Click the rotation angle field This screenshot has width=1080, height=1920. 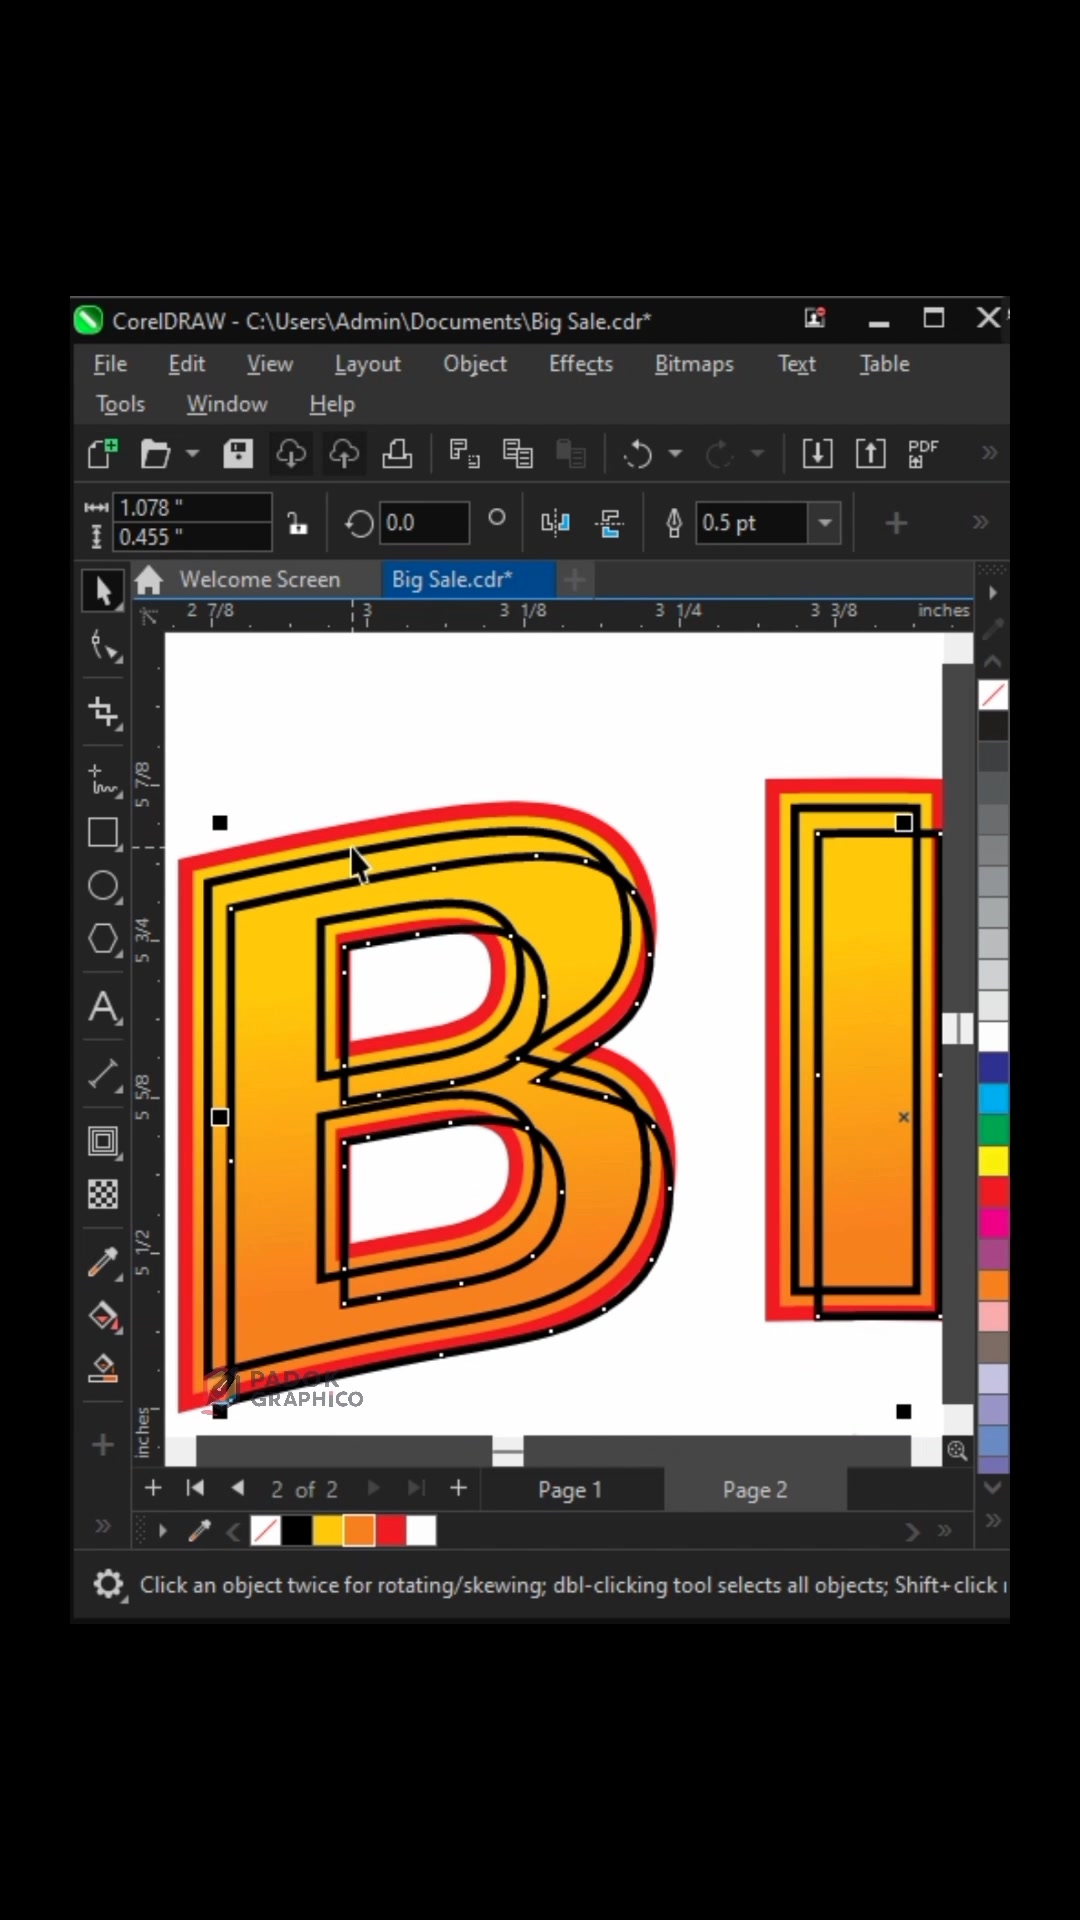pyautogui.click(x=423, y=522)
